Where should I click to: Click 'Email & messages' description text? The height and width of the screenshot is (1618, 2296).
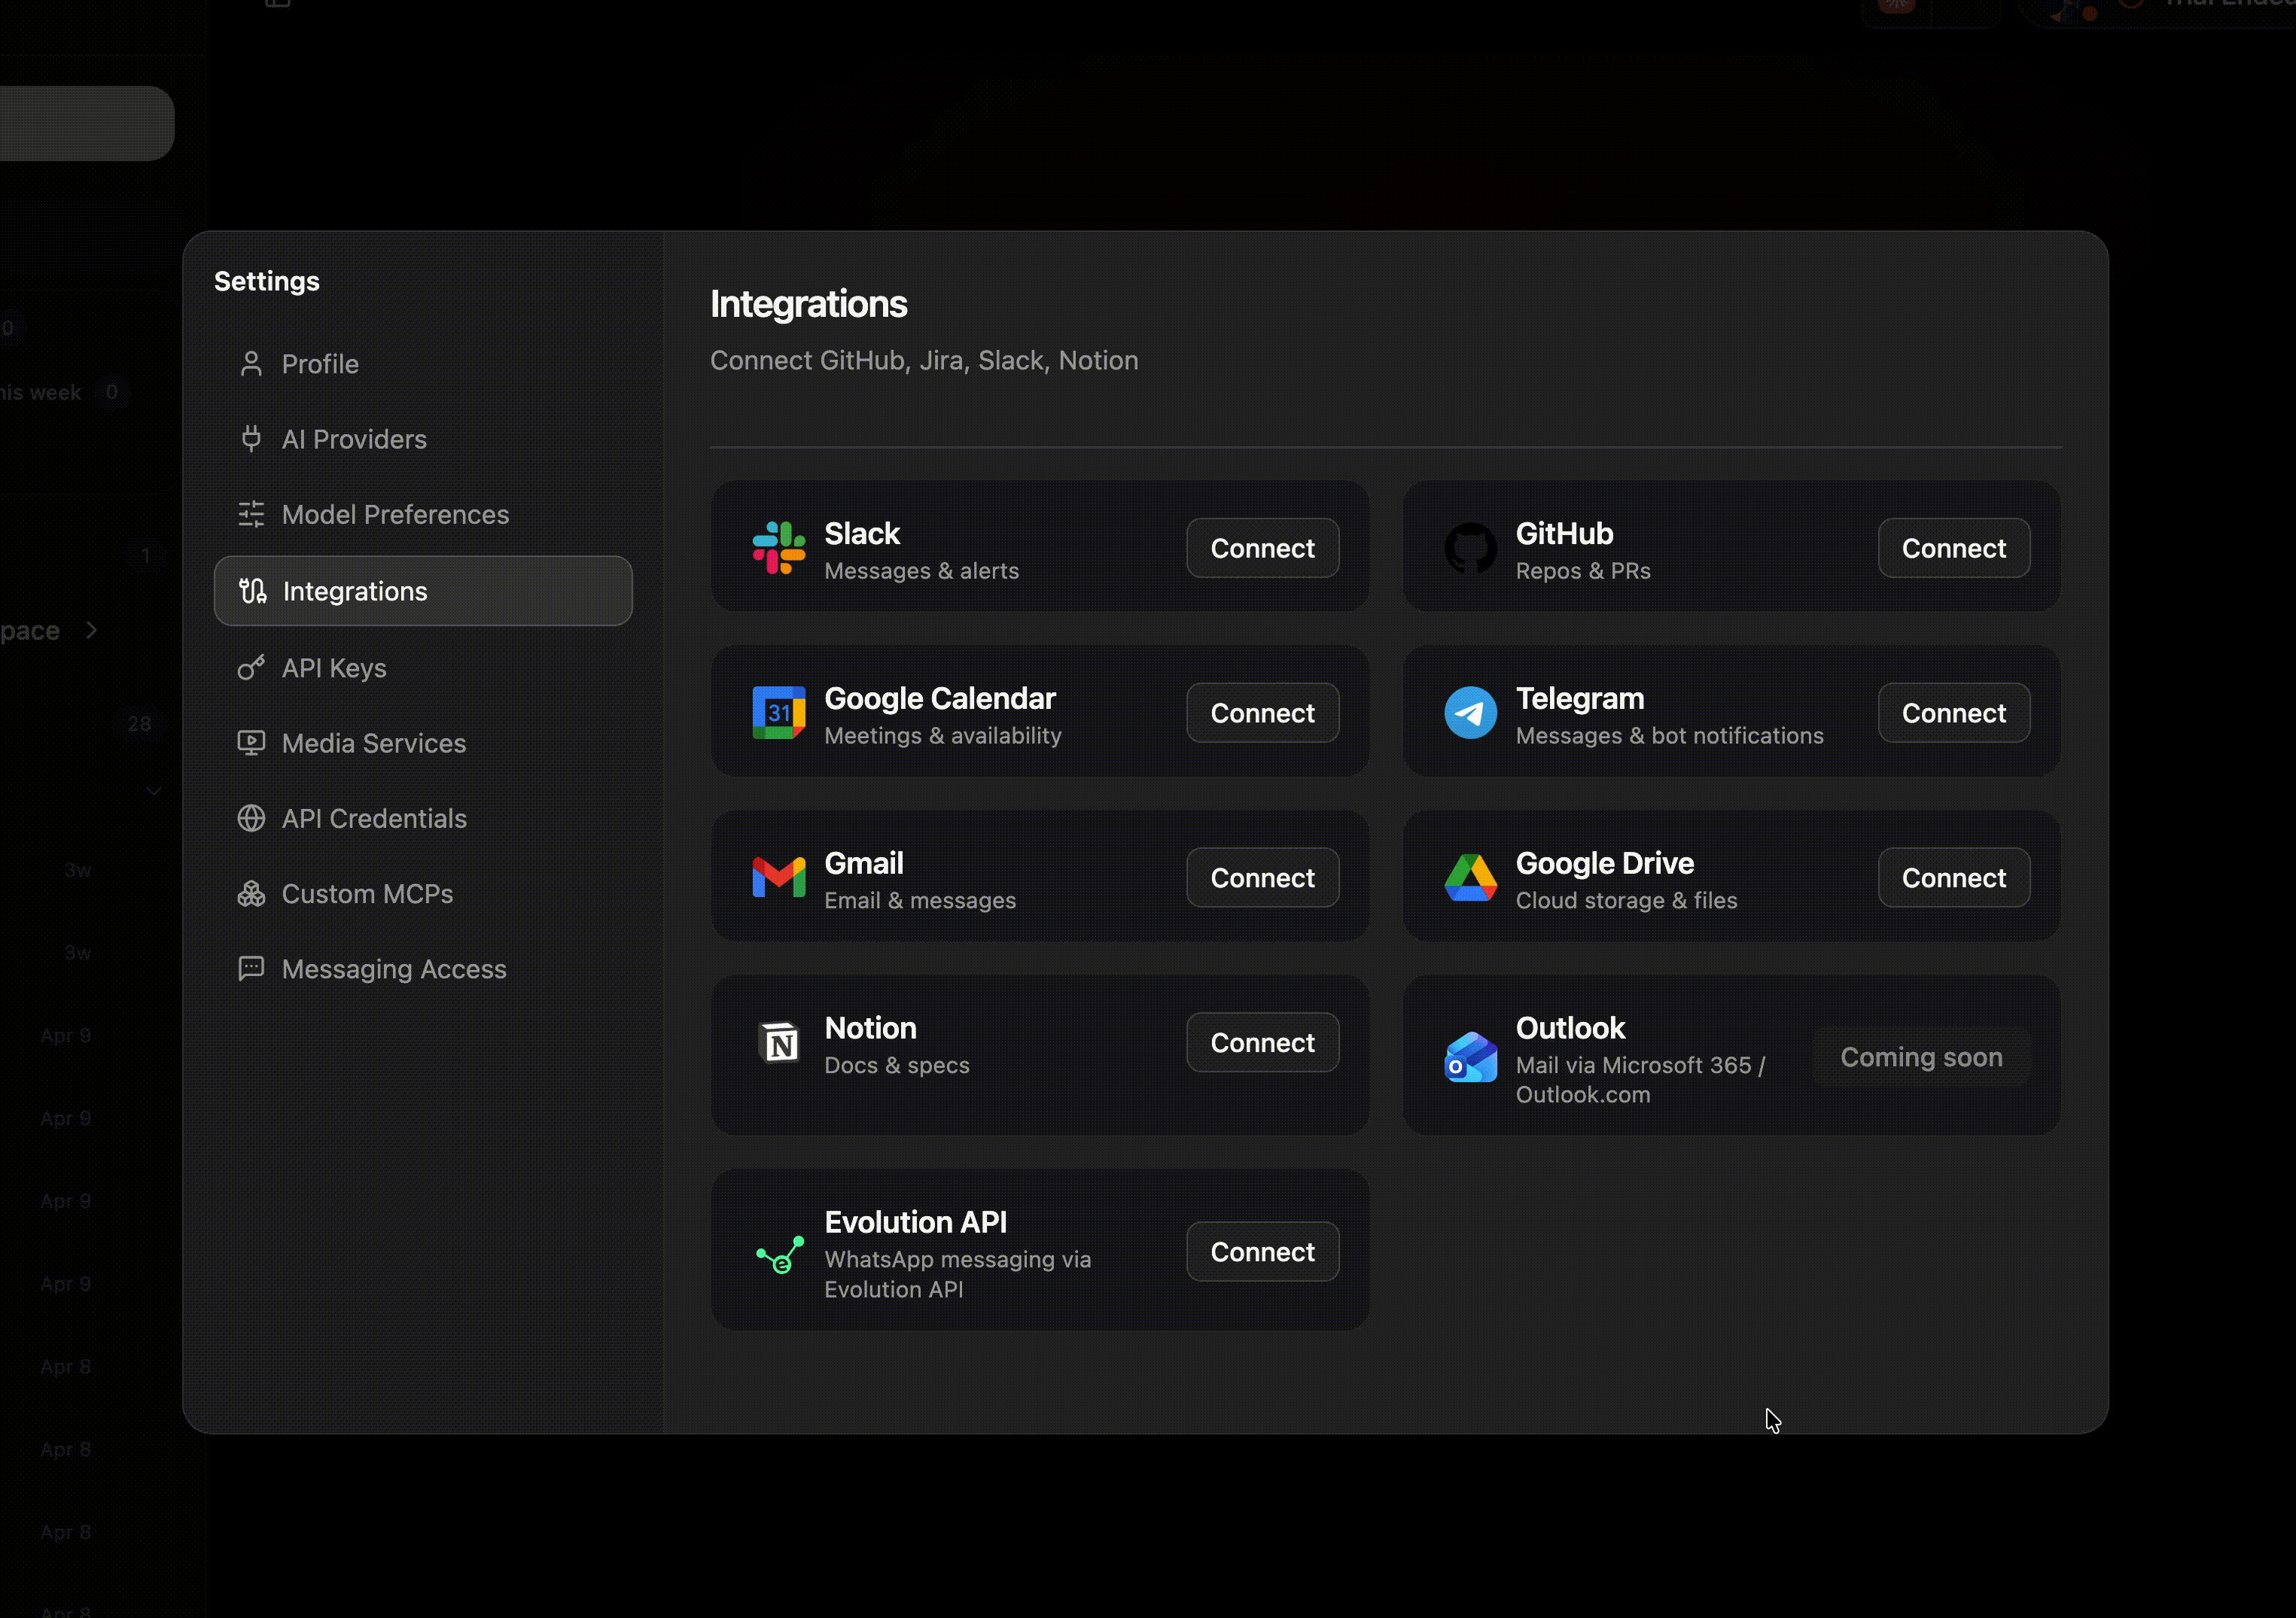919,901
